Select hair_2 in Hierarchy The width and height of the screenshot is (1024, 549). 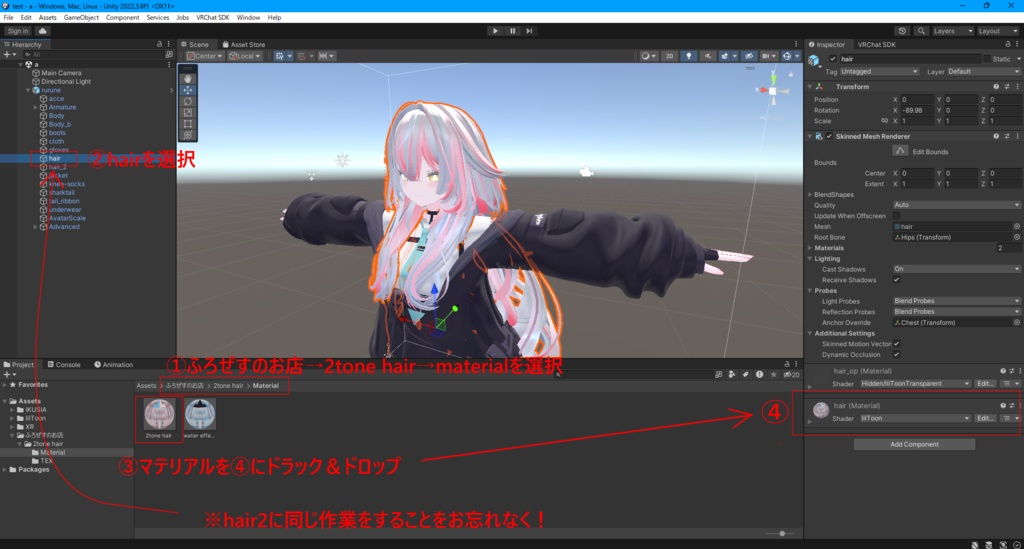57,167
